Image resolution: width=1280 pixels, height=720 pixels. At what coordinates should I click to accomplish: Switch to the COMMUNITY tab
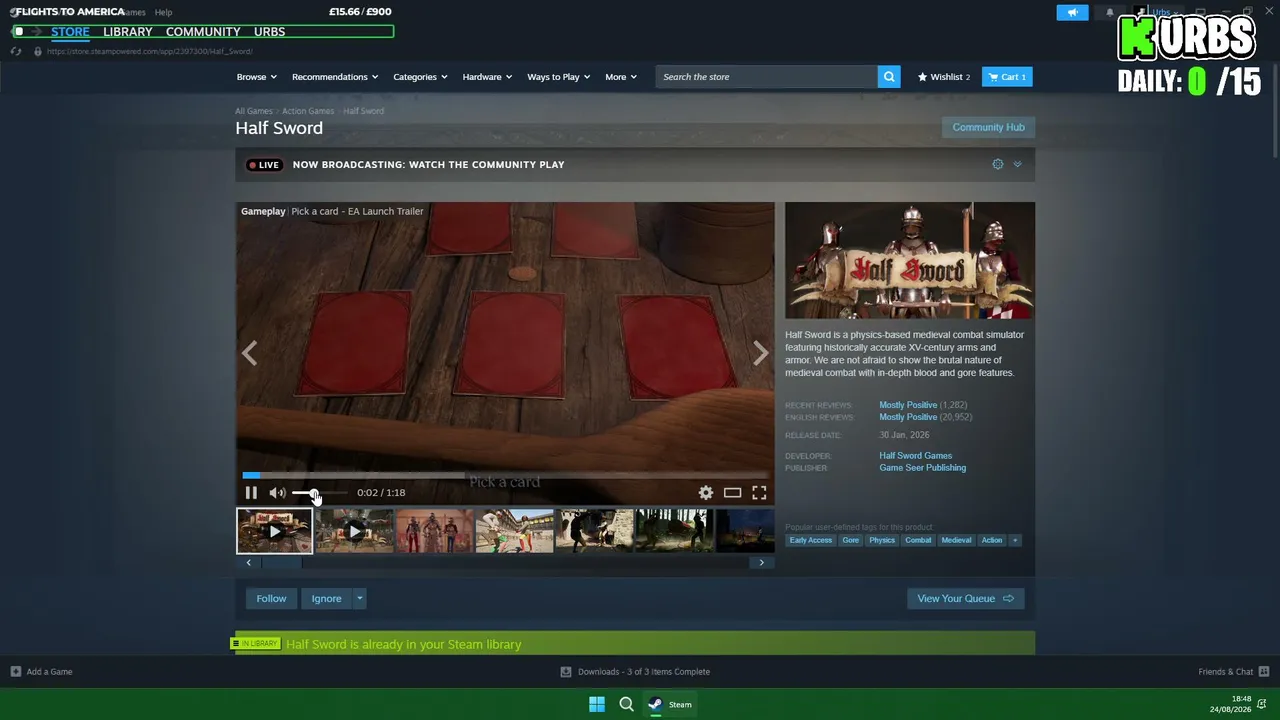[203, 32]
